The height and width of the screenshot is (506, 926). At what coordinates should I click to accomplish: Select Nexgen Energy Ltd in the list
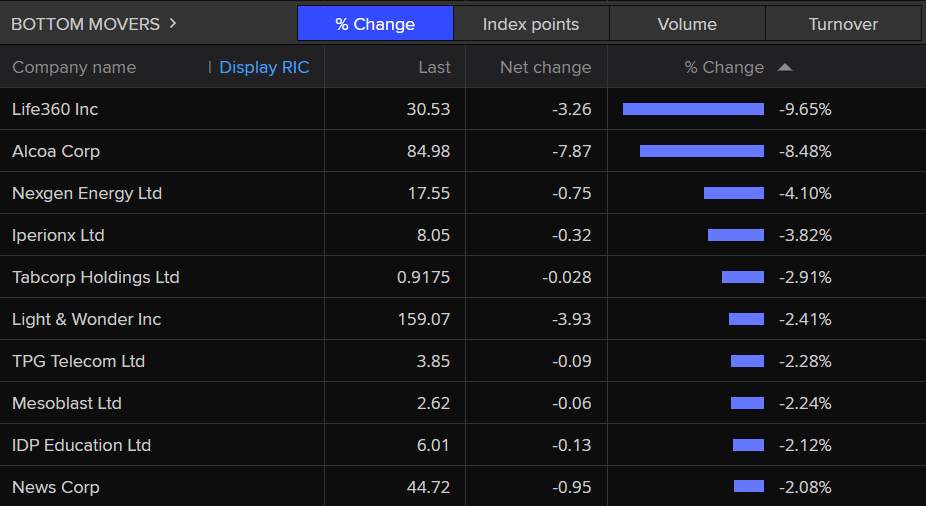[87, 194]
